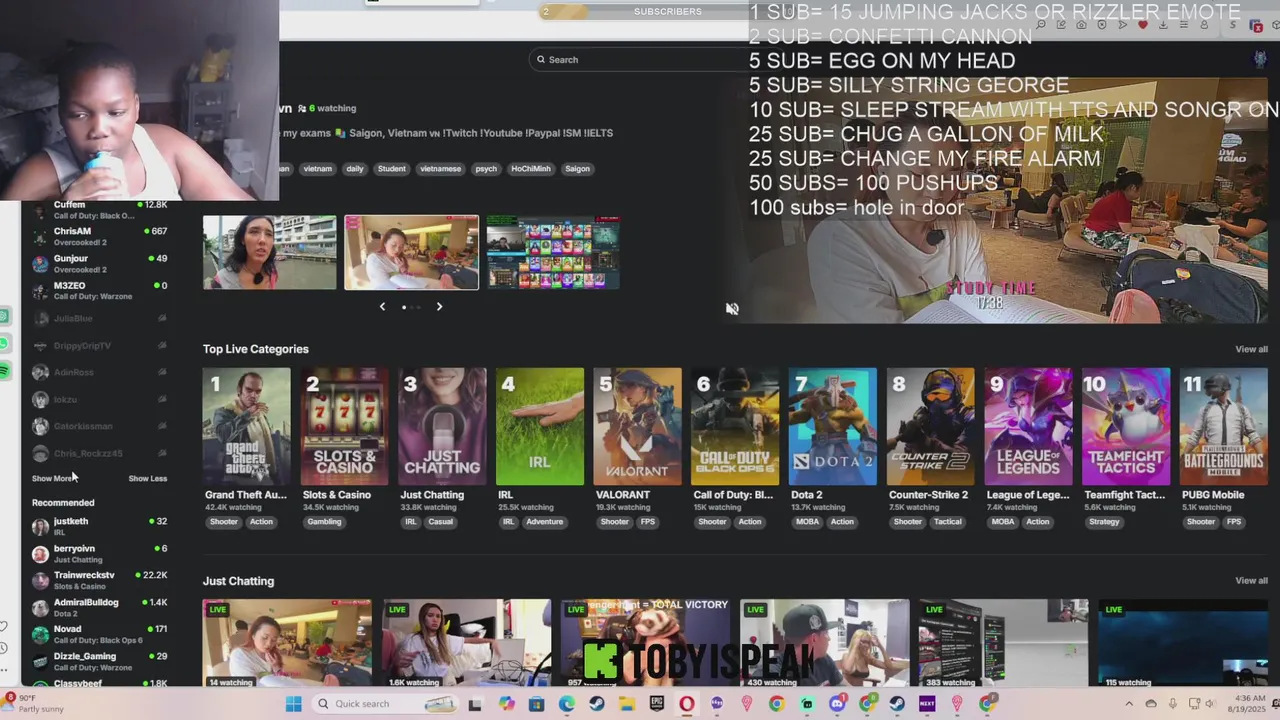Select the vietnamese stream tag

(440, 168)
